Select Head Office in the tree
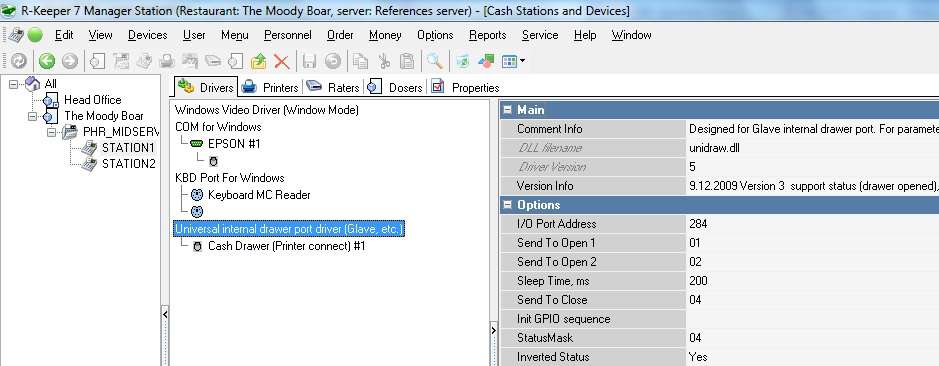This screenshot has height=366, width=939. [92, 100]
